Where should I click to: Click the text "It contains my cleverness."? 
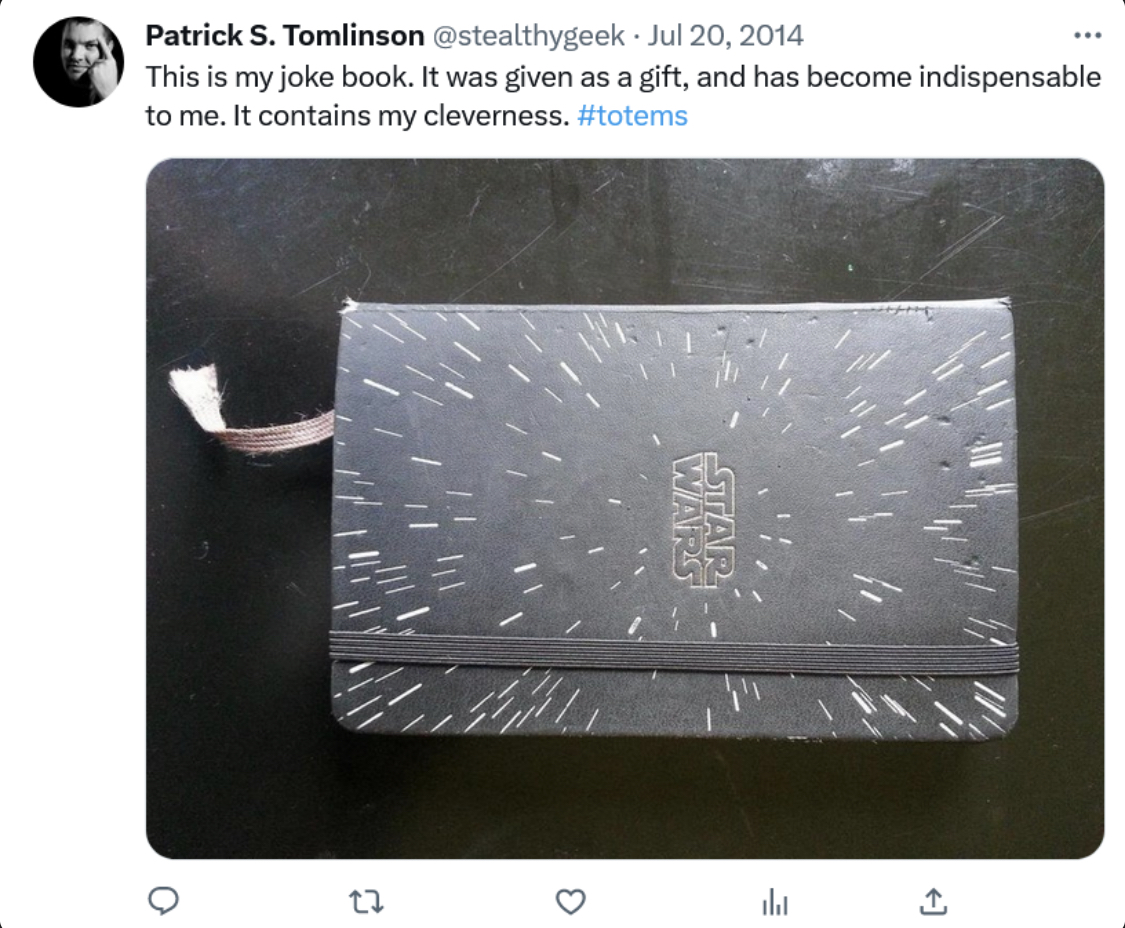(x=402, y=116)
